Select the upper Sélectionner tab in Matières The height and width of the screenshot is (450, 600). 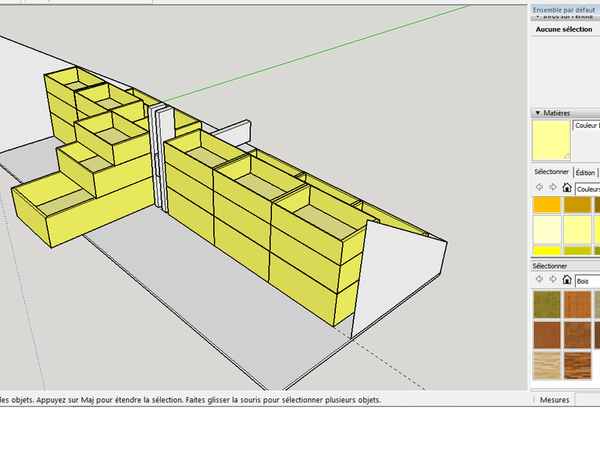click(x=551, y=172)
